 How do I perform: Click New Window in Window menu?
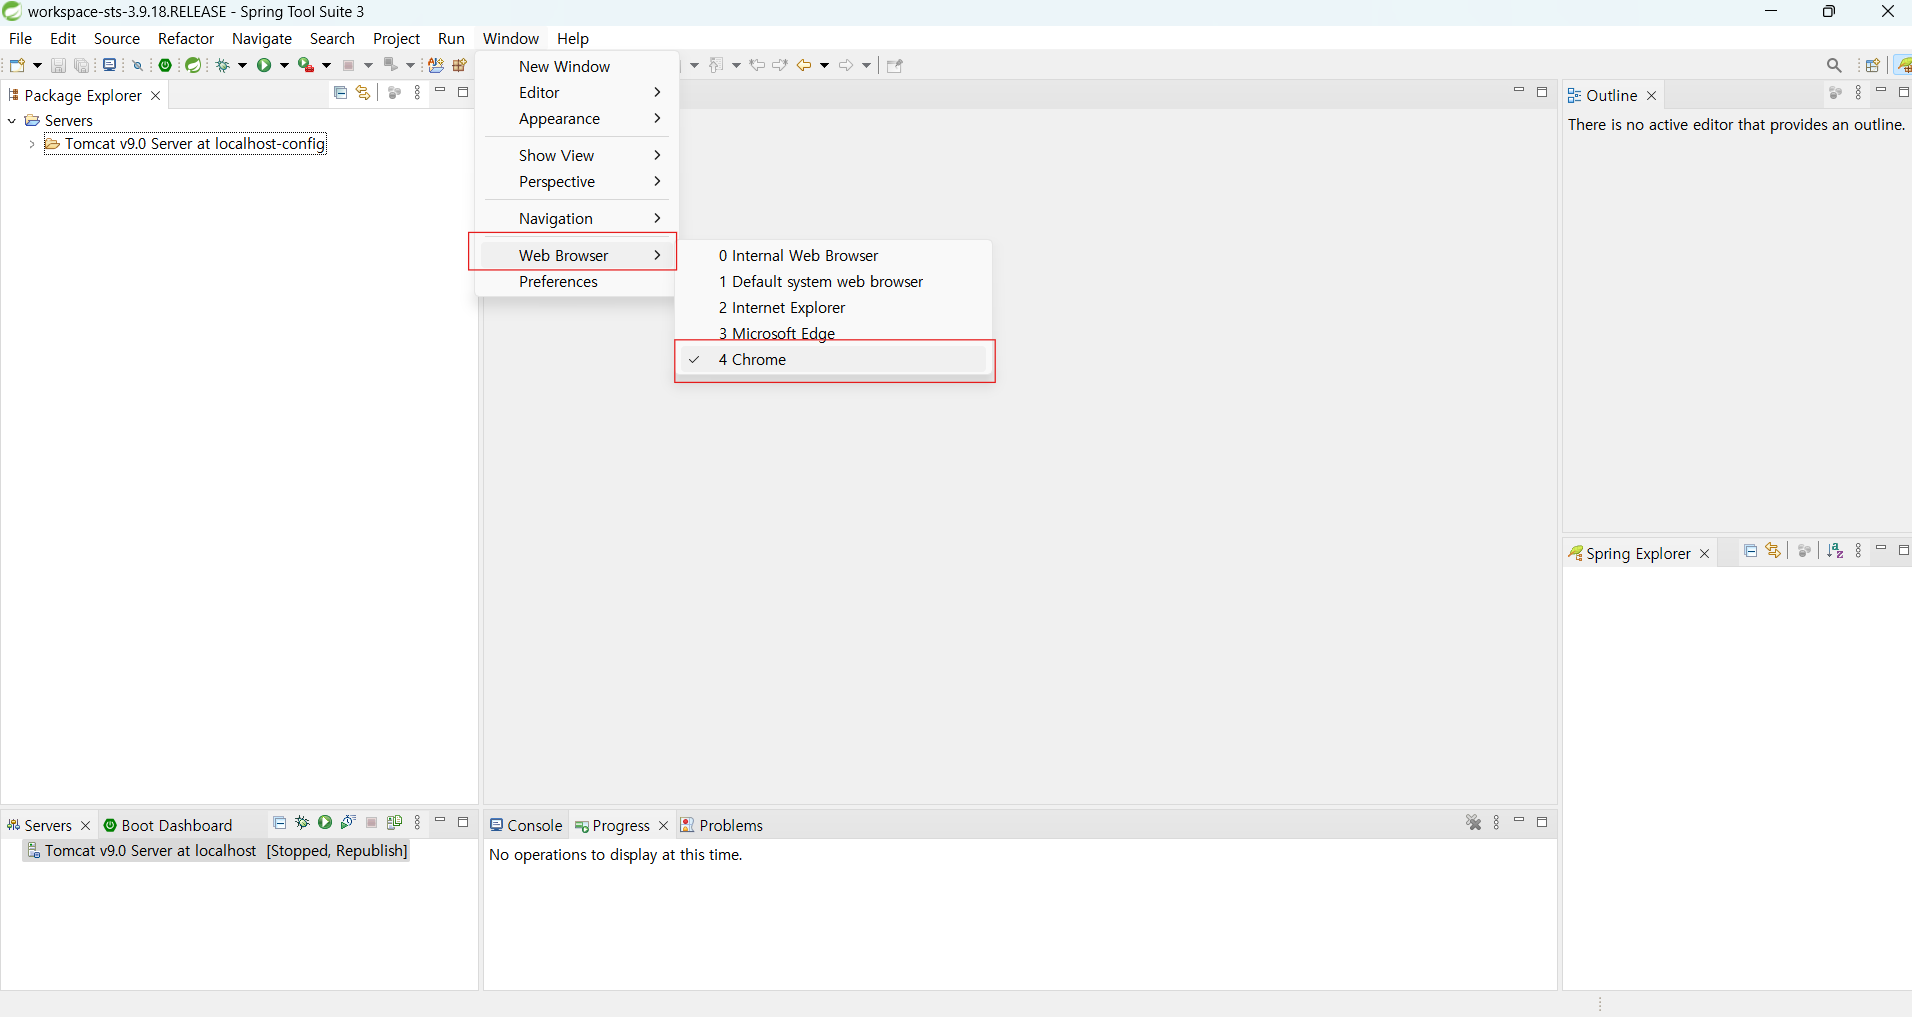click(x=575, y=67)
